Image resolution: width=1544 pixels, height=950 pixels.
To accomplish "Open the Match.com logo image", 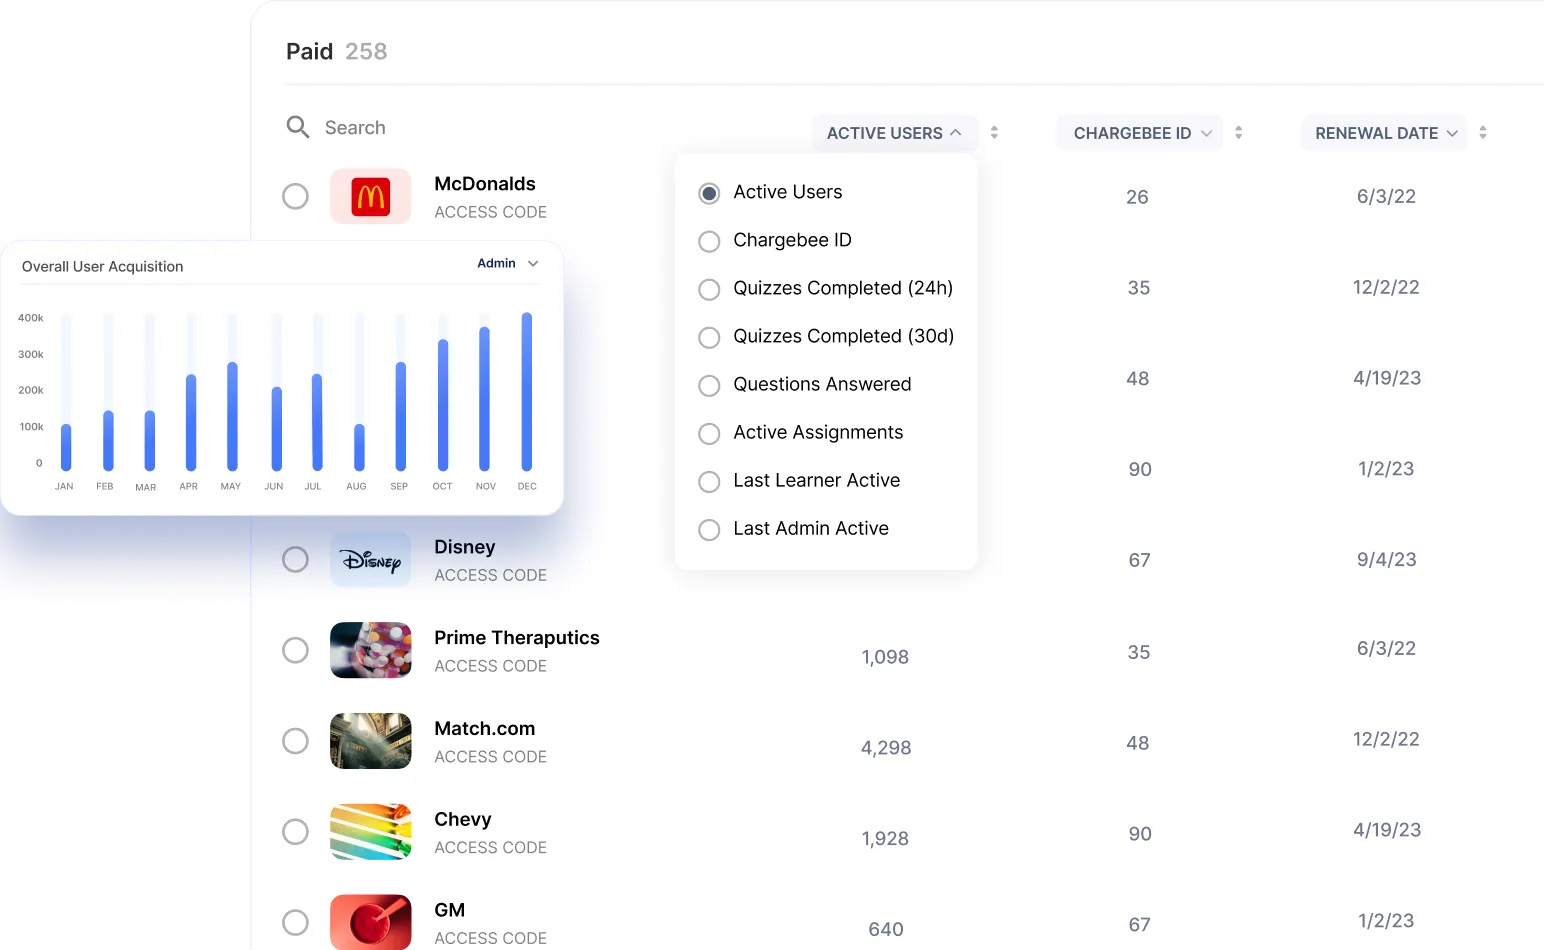I will (x=371, y=741).
